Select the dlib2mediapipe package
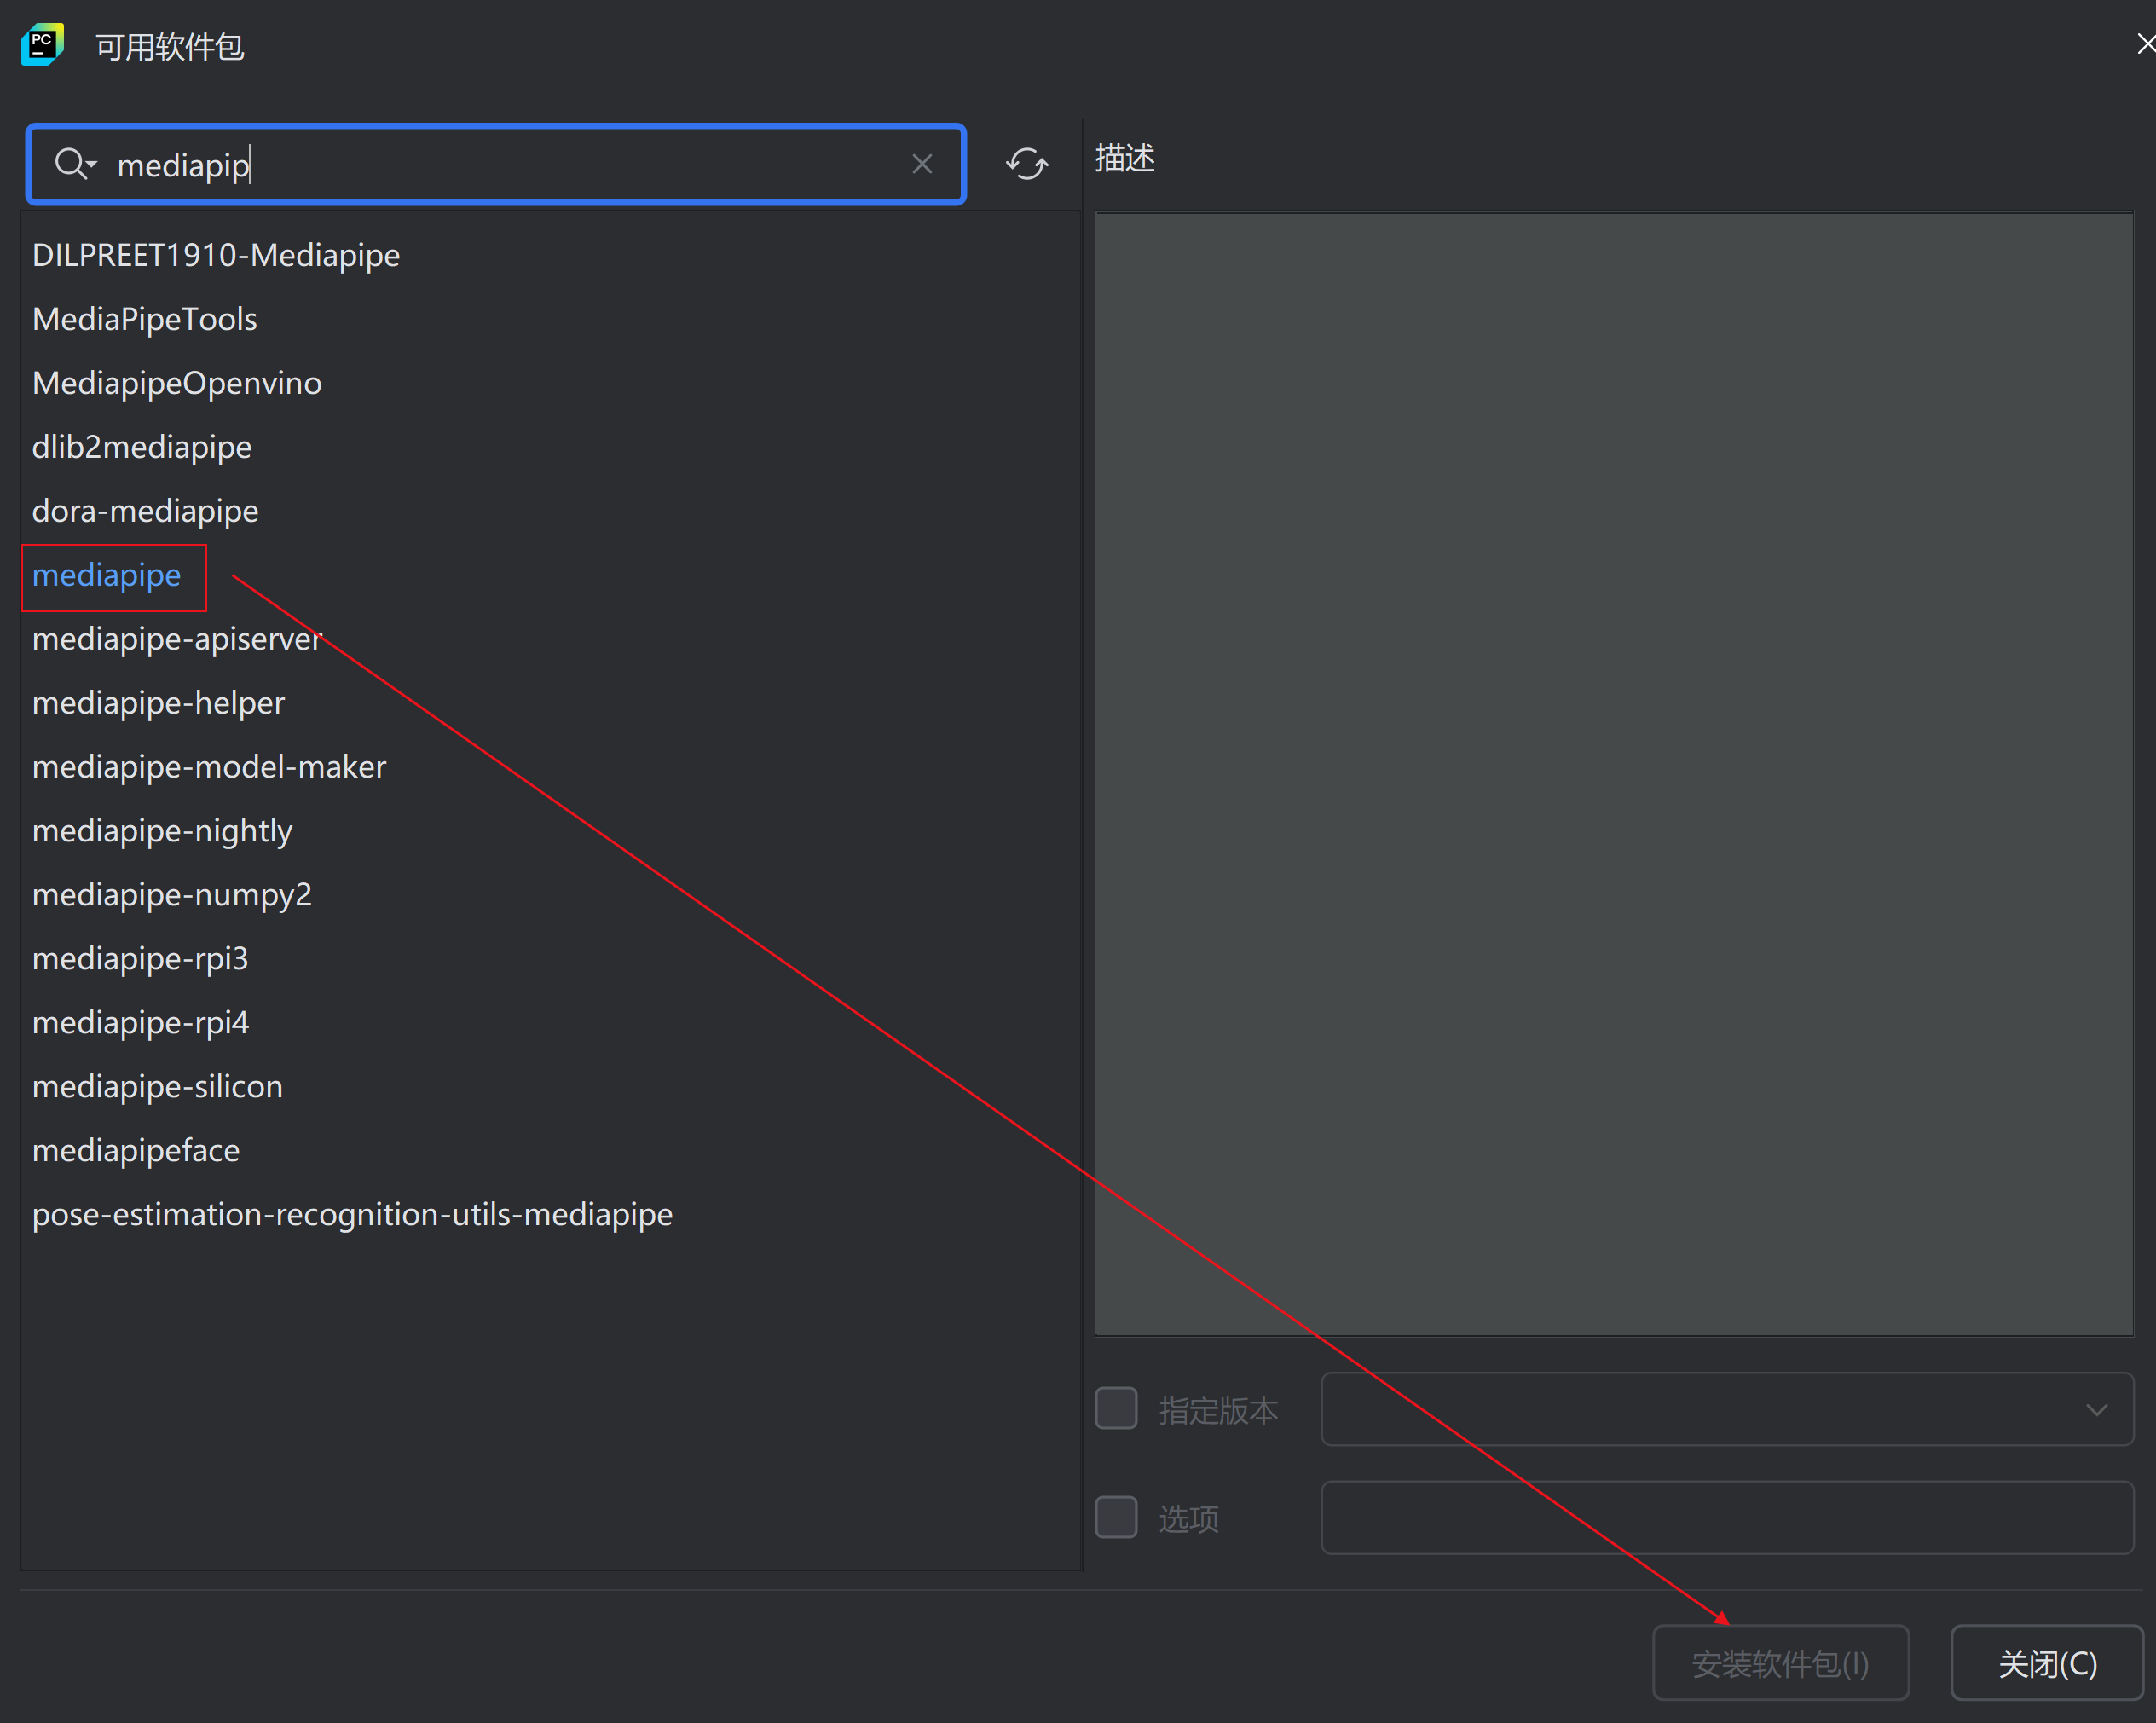Image resolution: width=2156 pixels, height=1723 pixels. click(x=142, y=448)
